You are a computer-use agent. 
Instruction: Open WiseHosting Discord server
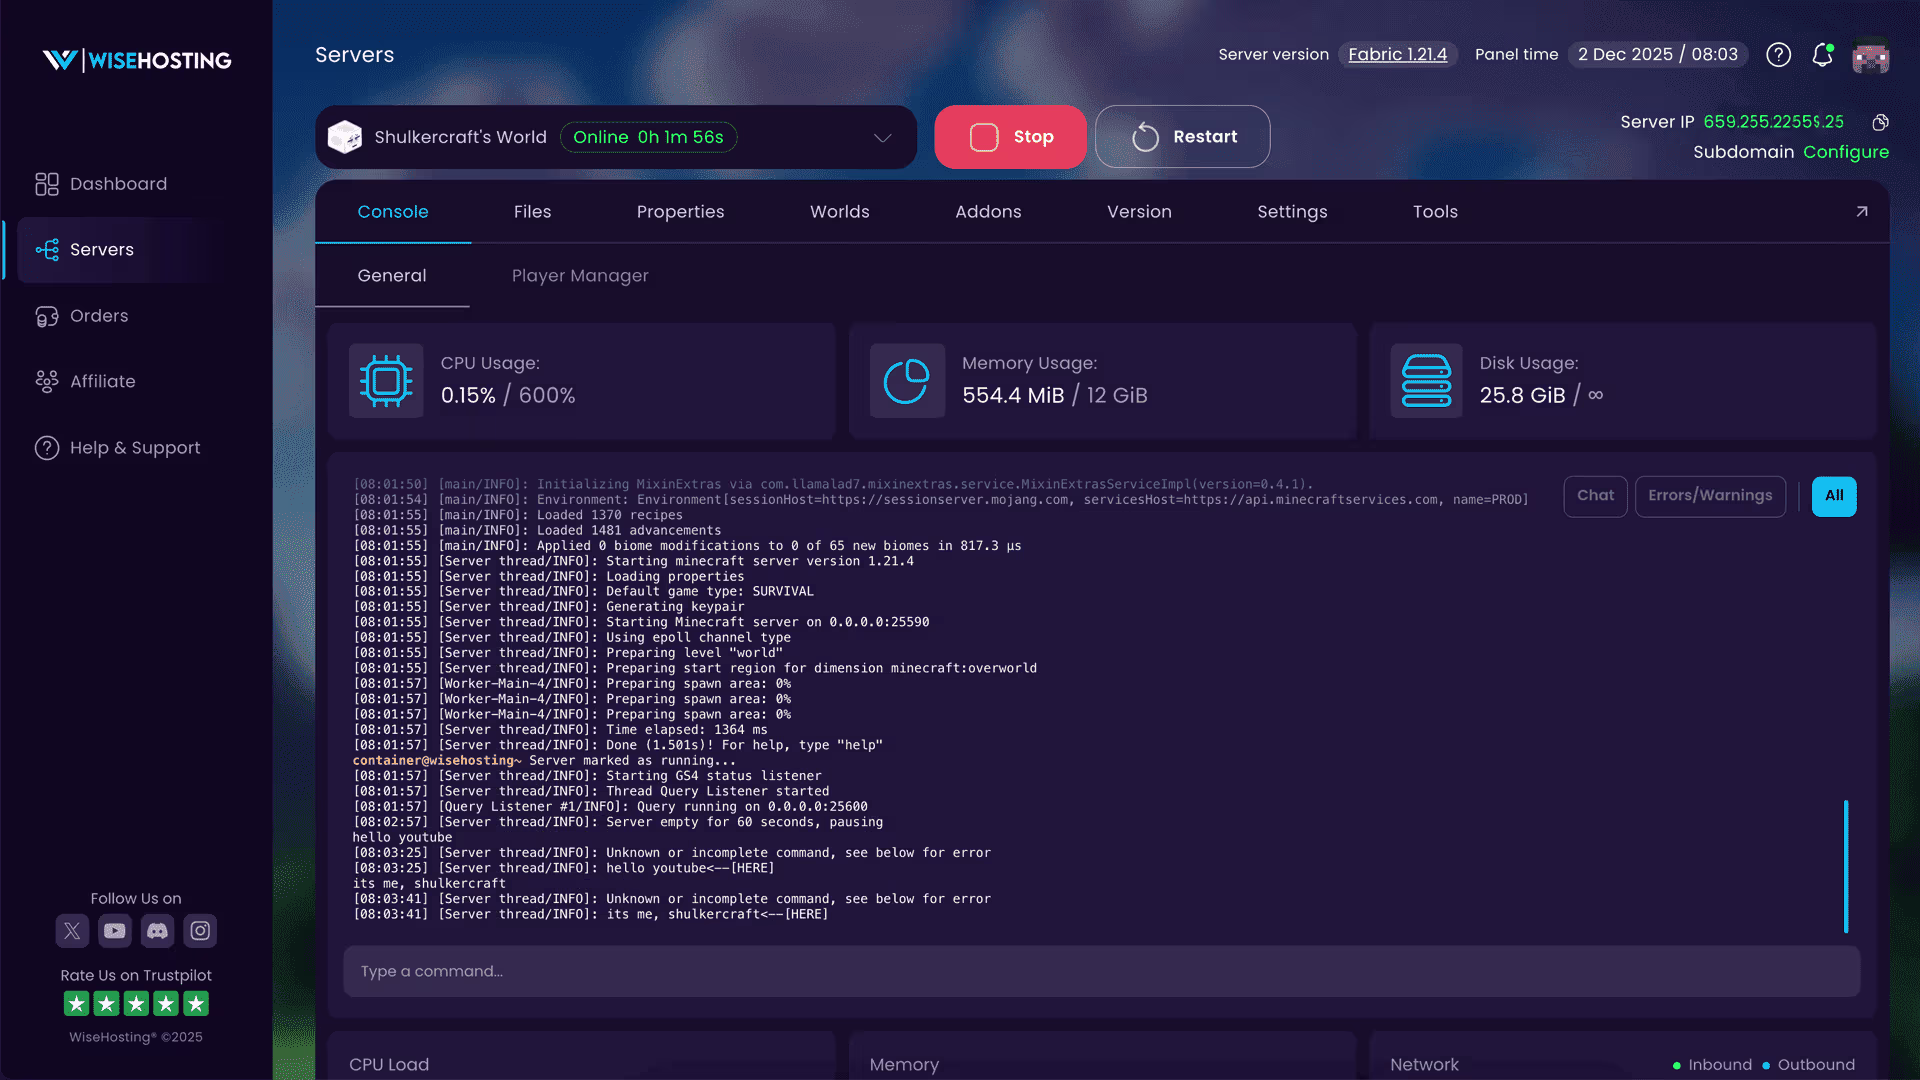pyautogui.click(x=158, y=931)
